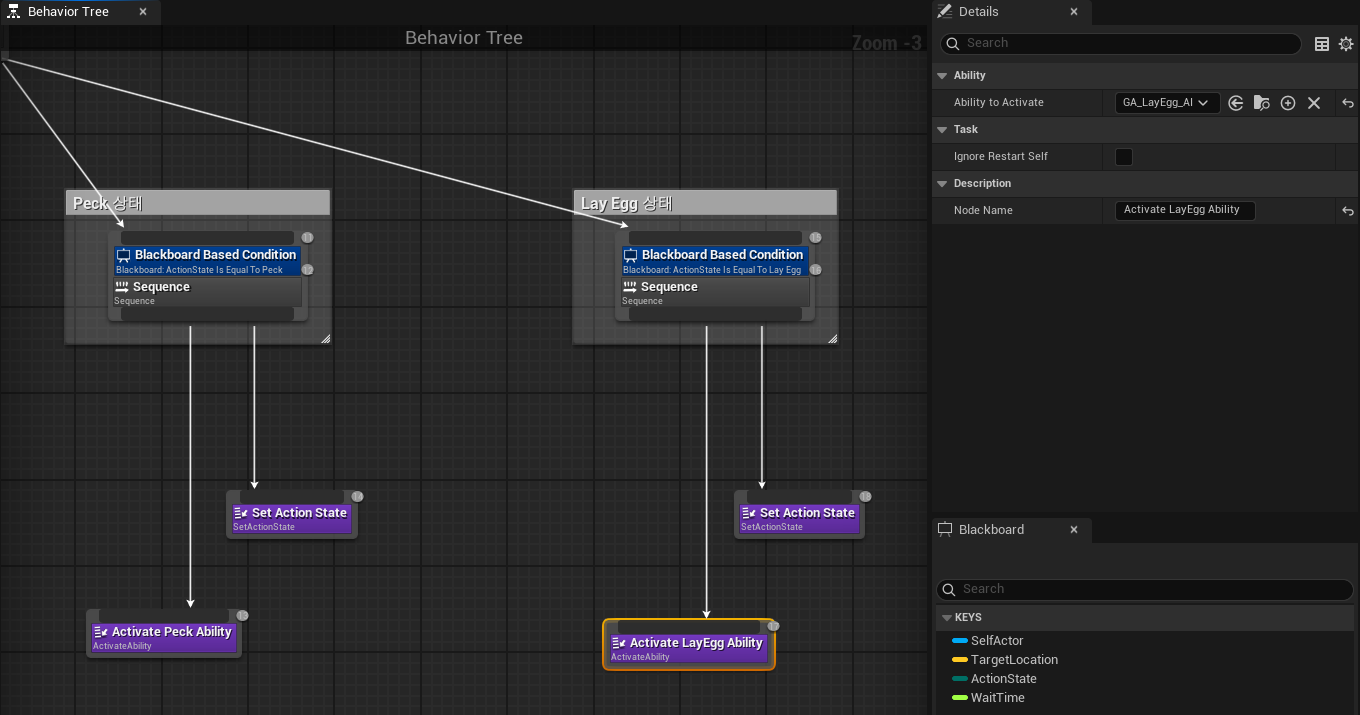Select the Details panel tab
This screenshot has height=715, width=1360.
(978, 12)
